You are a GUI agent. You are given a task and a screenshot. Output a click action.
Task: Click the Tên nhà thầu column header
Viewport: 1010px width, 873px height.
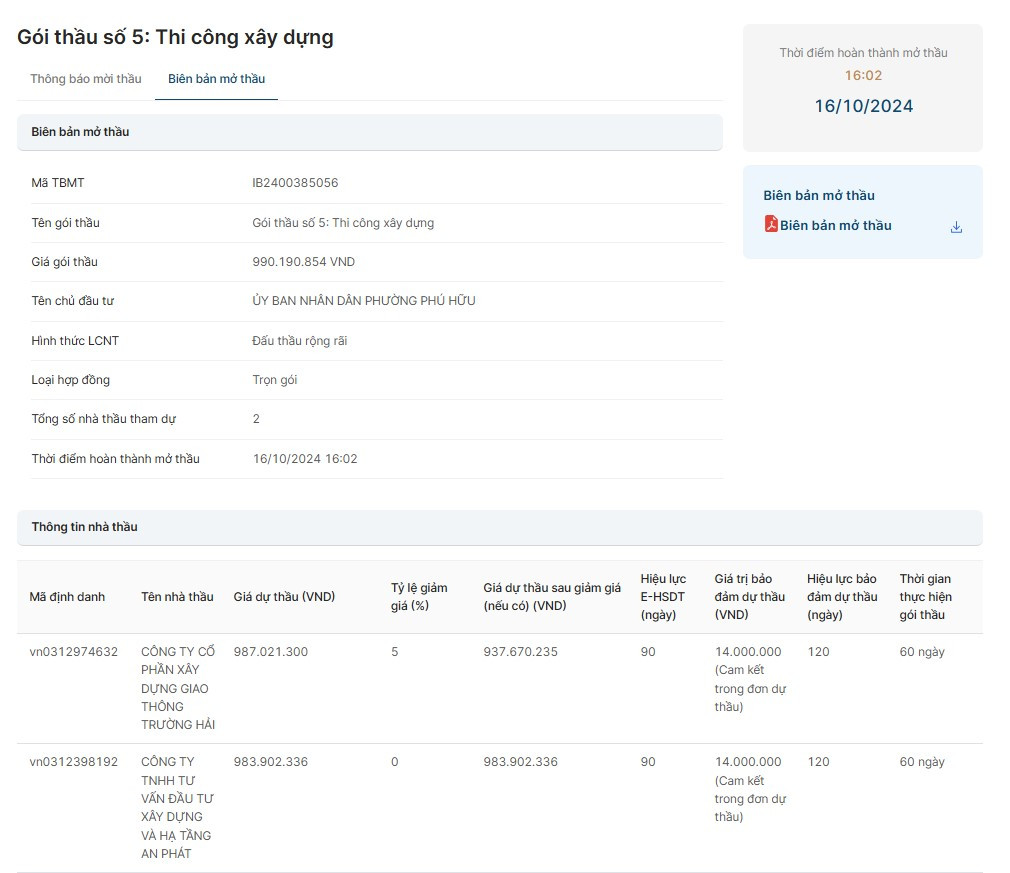177,597
